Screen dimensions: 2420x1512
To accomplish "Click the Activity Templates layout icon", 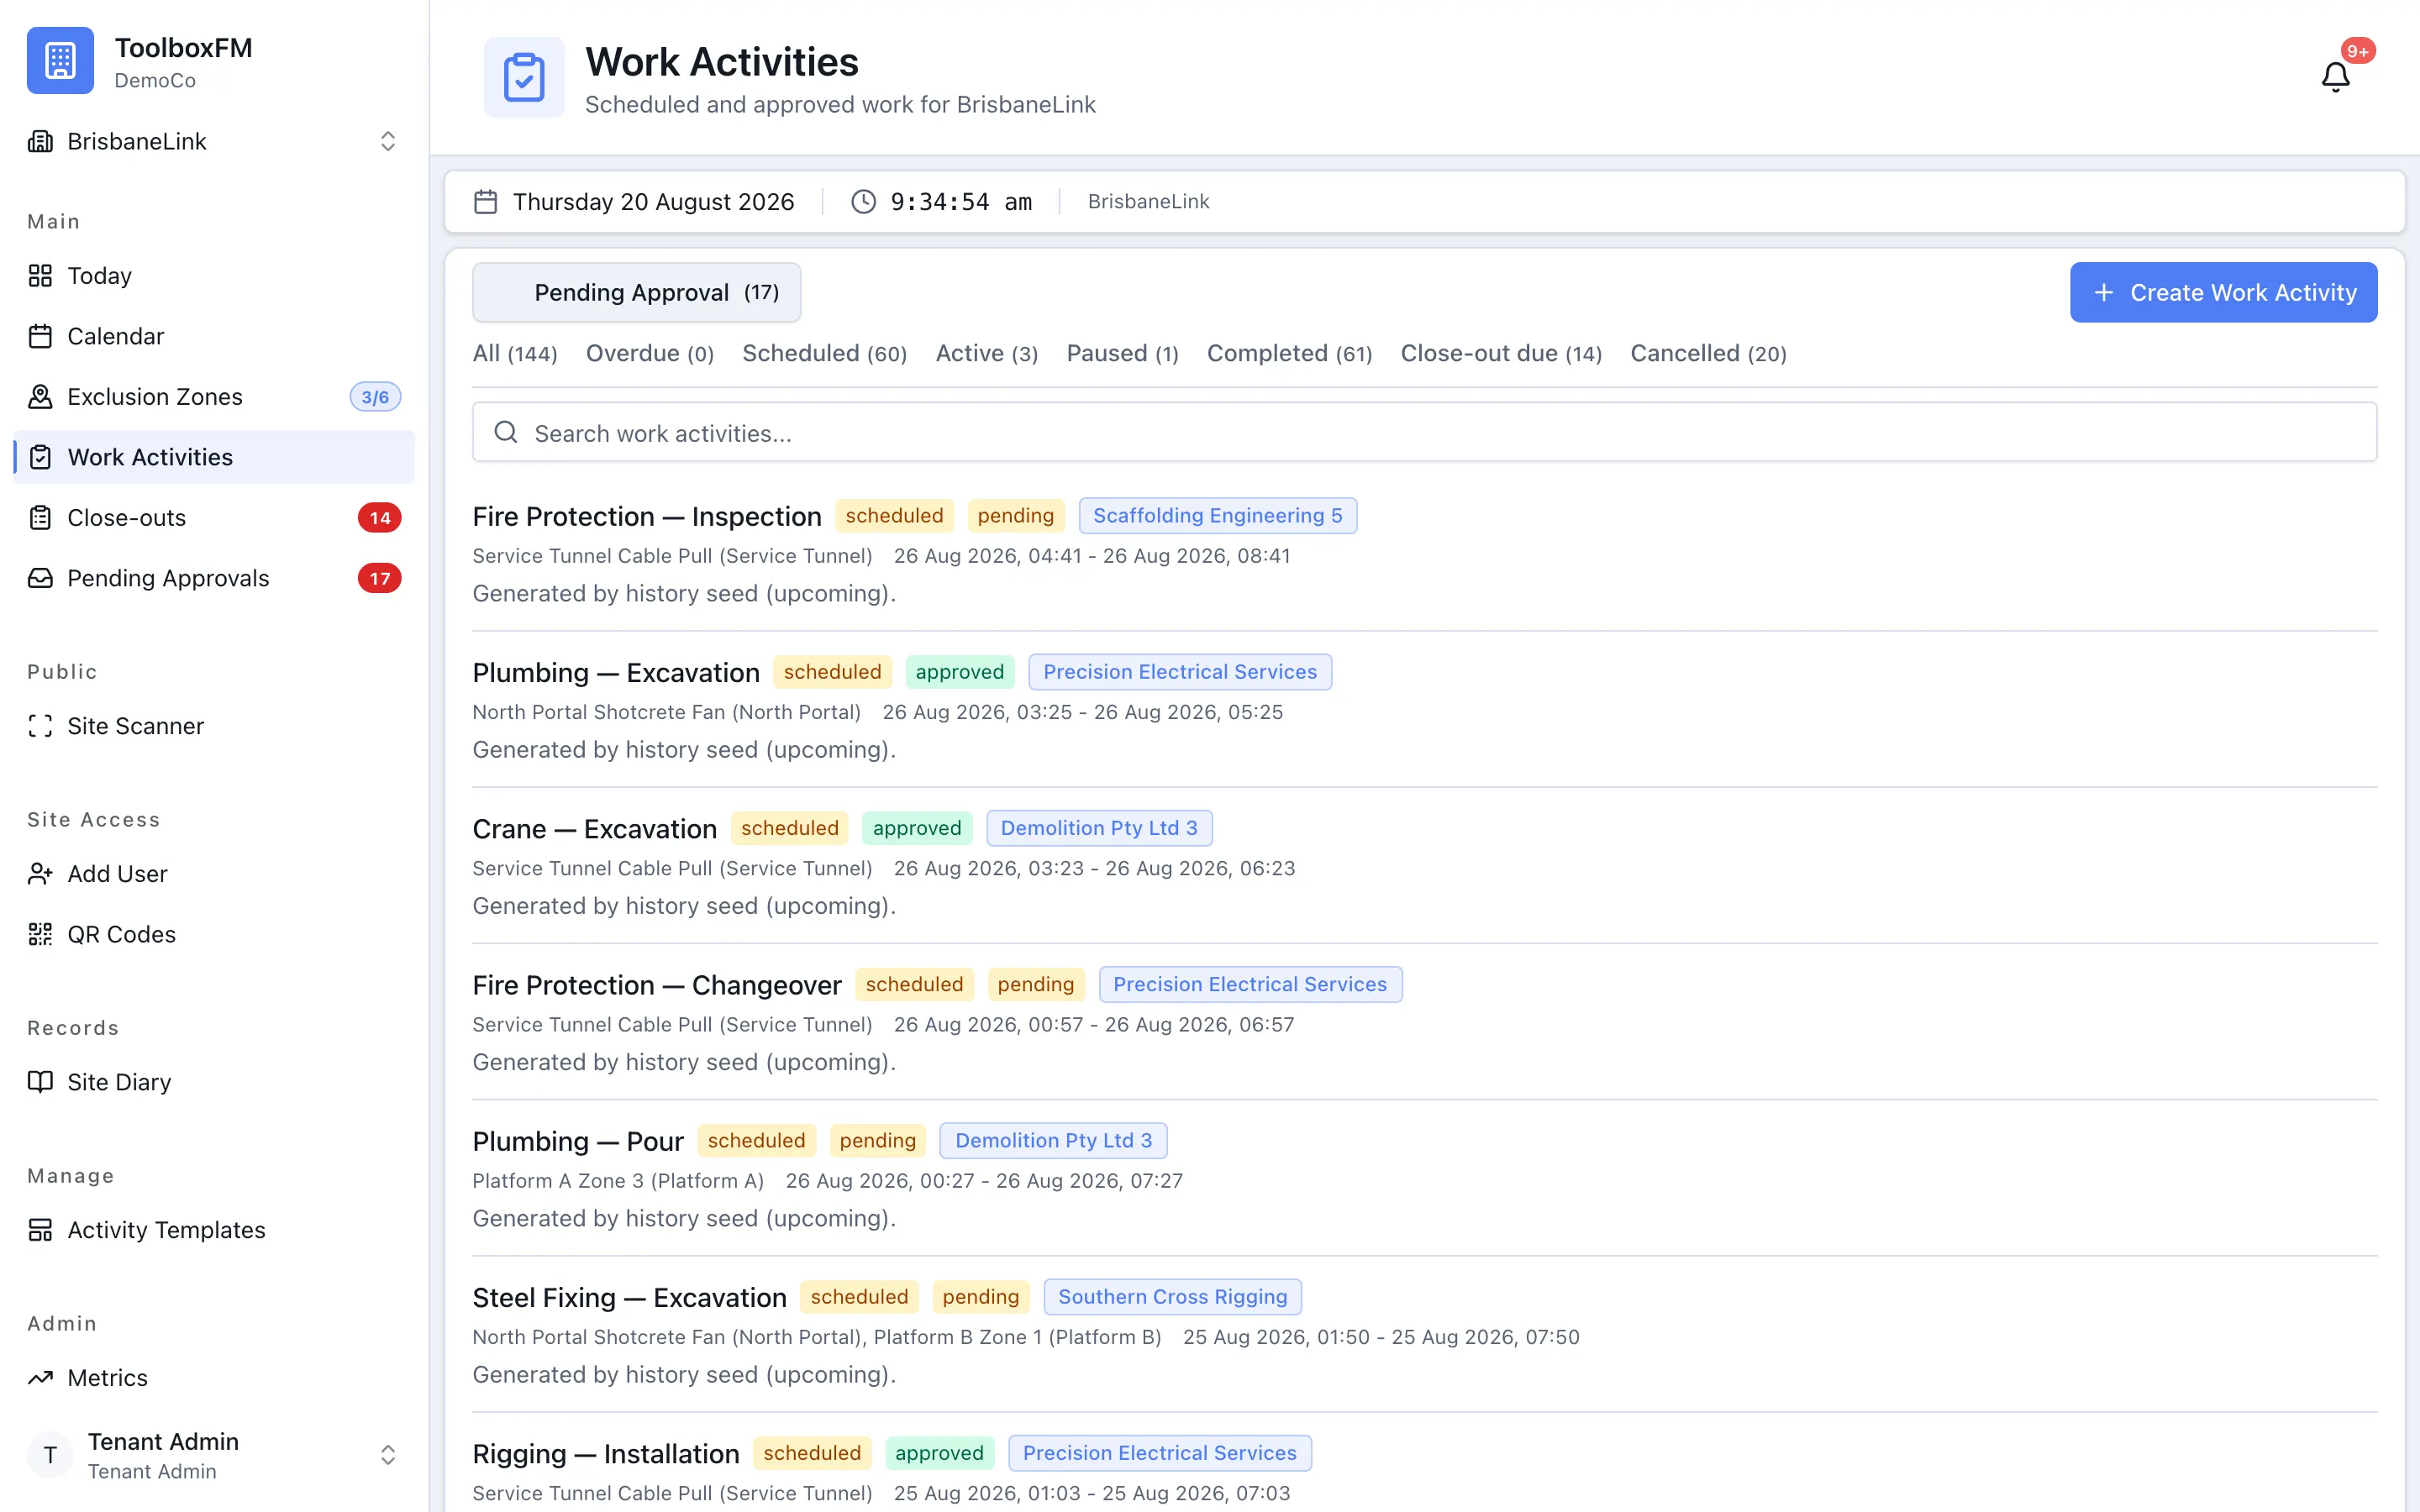I will pyautogui.click(x=40, y=1230).
